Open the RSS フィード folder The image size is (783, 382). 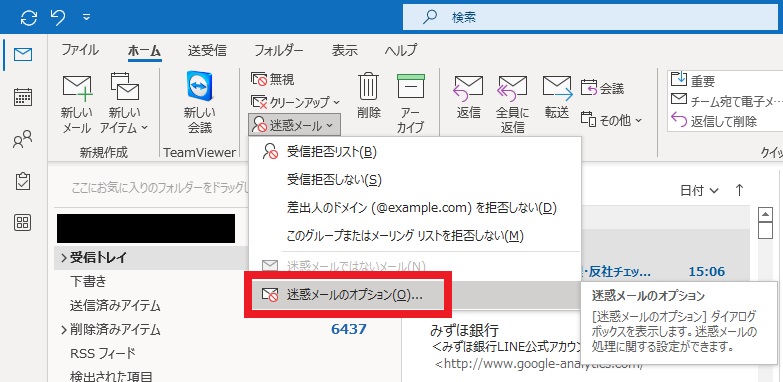point(103,354)
